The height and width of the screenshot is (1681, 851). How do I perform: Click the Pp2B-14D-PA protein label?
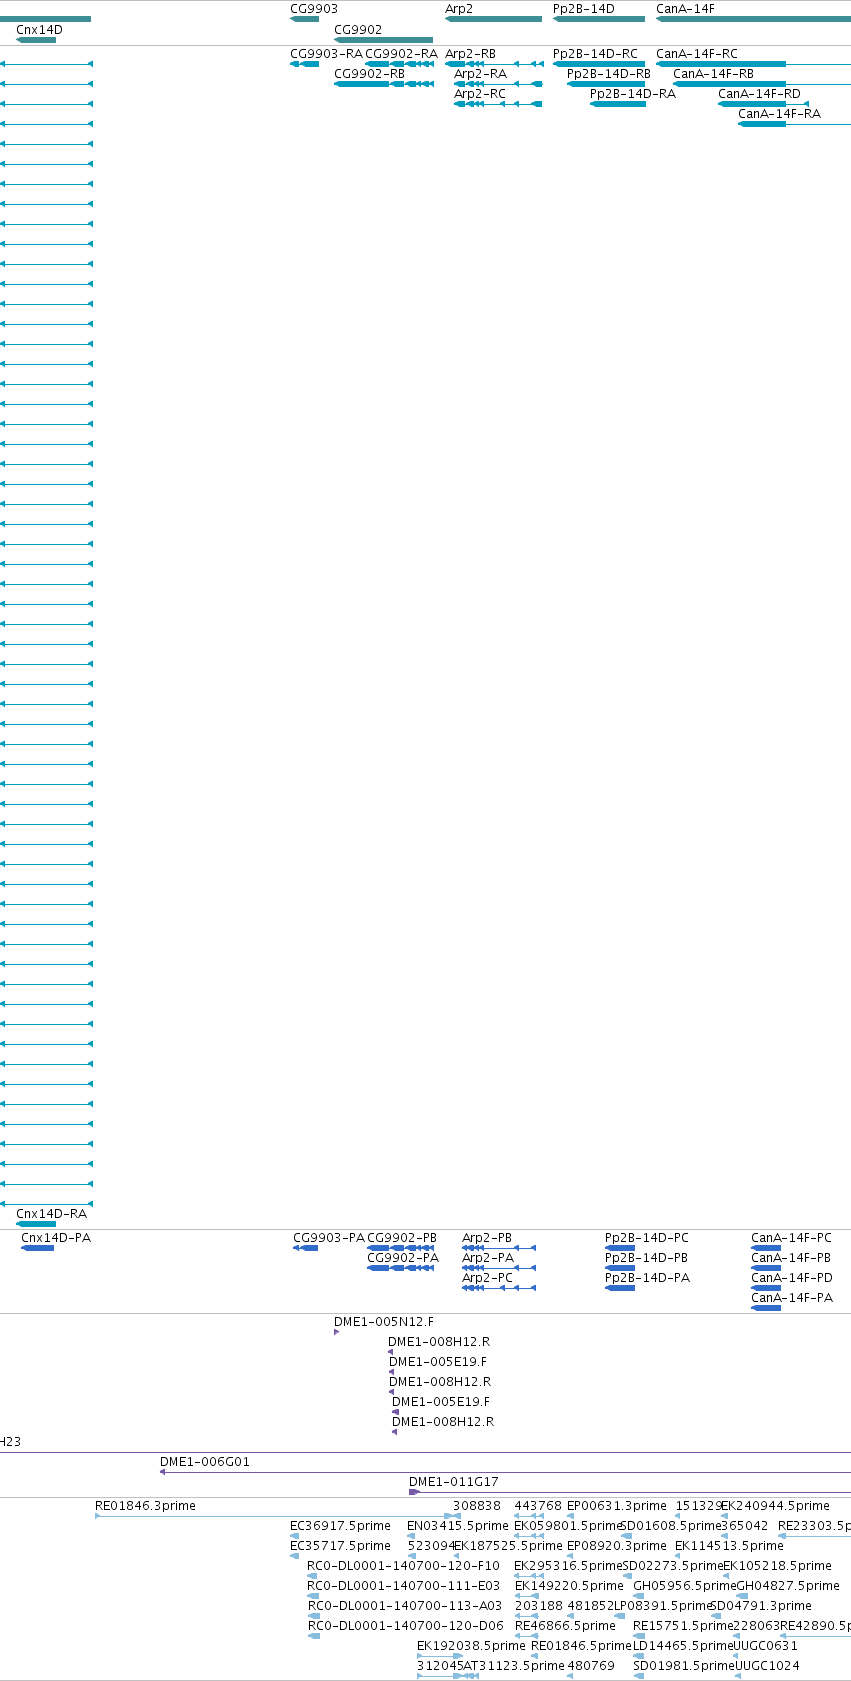point(647,1278)
